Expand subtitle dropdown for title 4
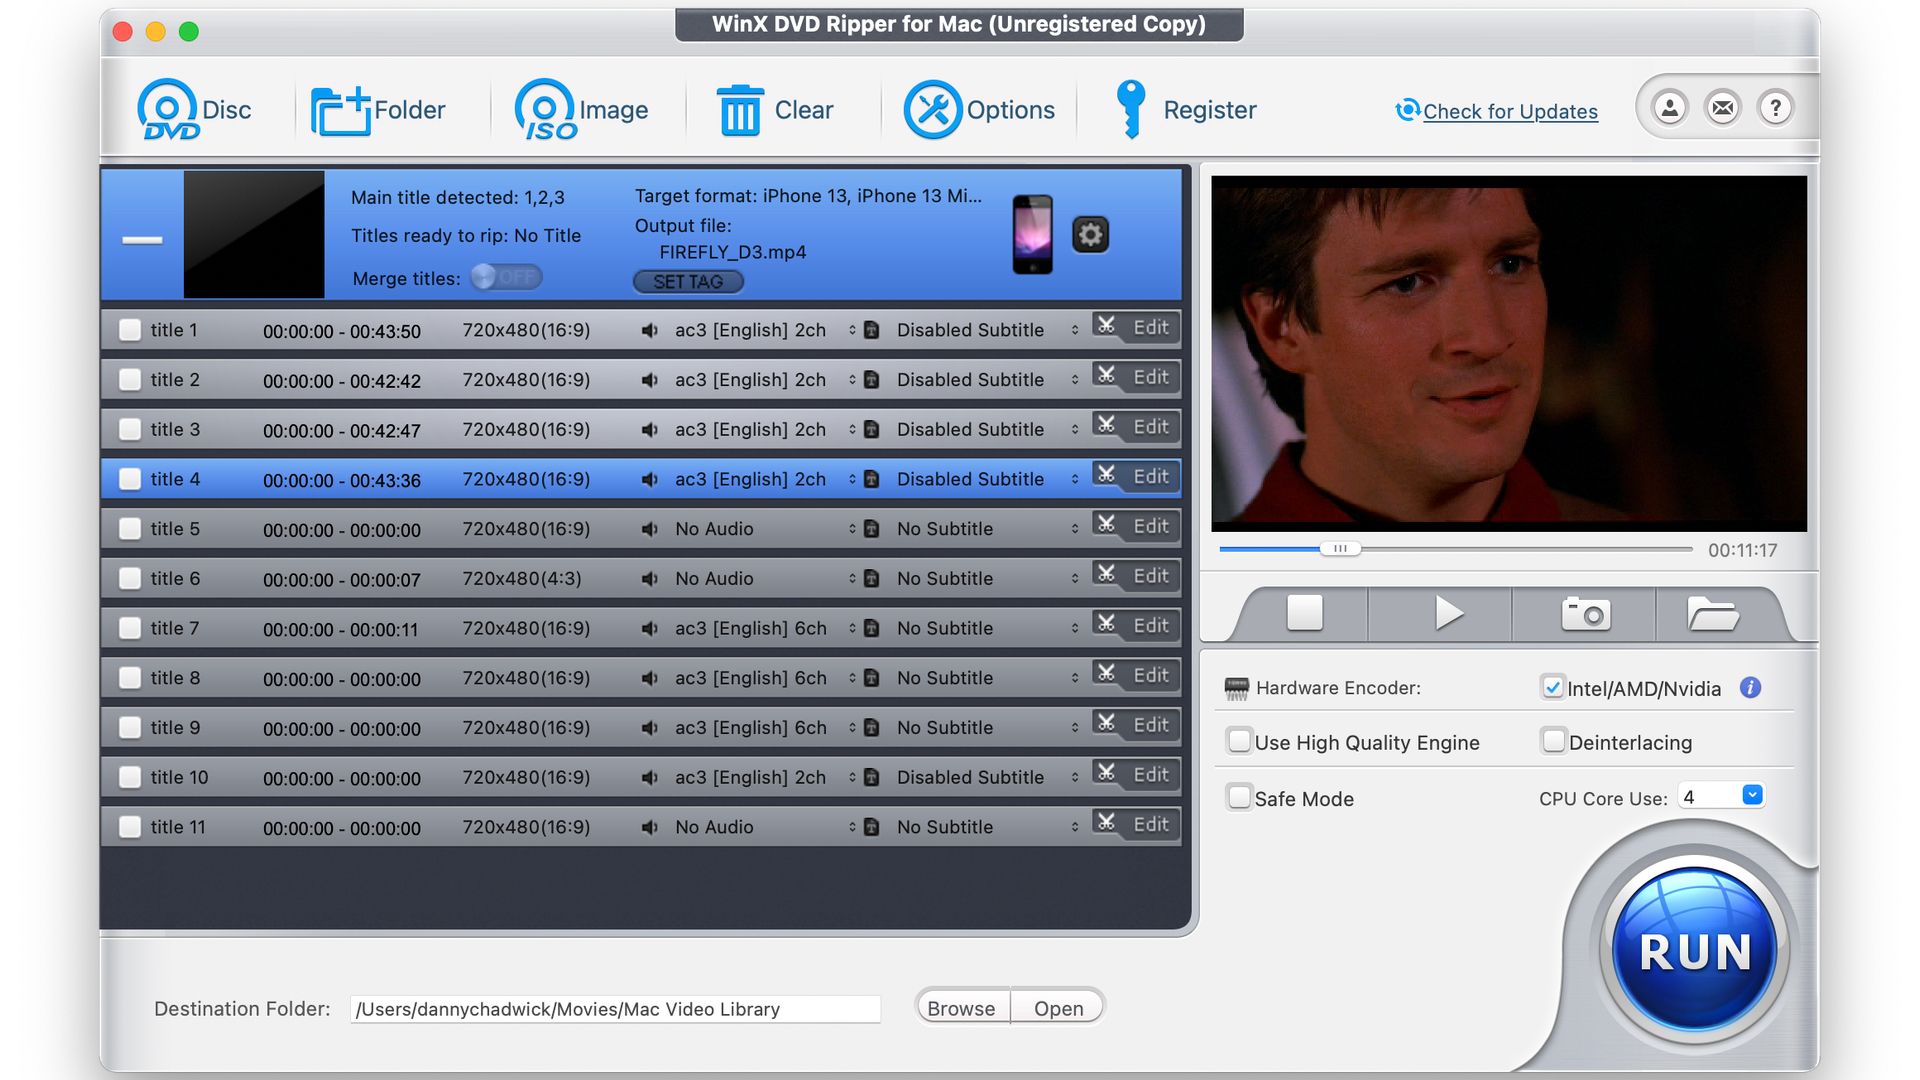This screenshot has width=1920, height=1080. [1073, 477]
